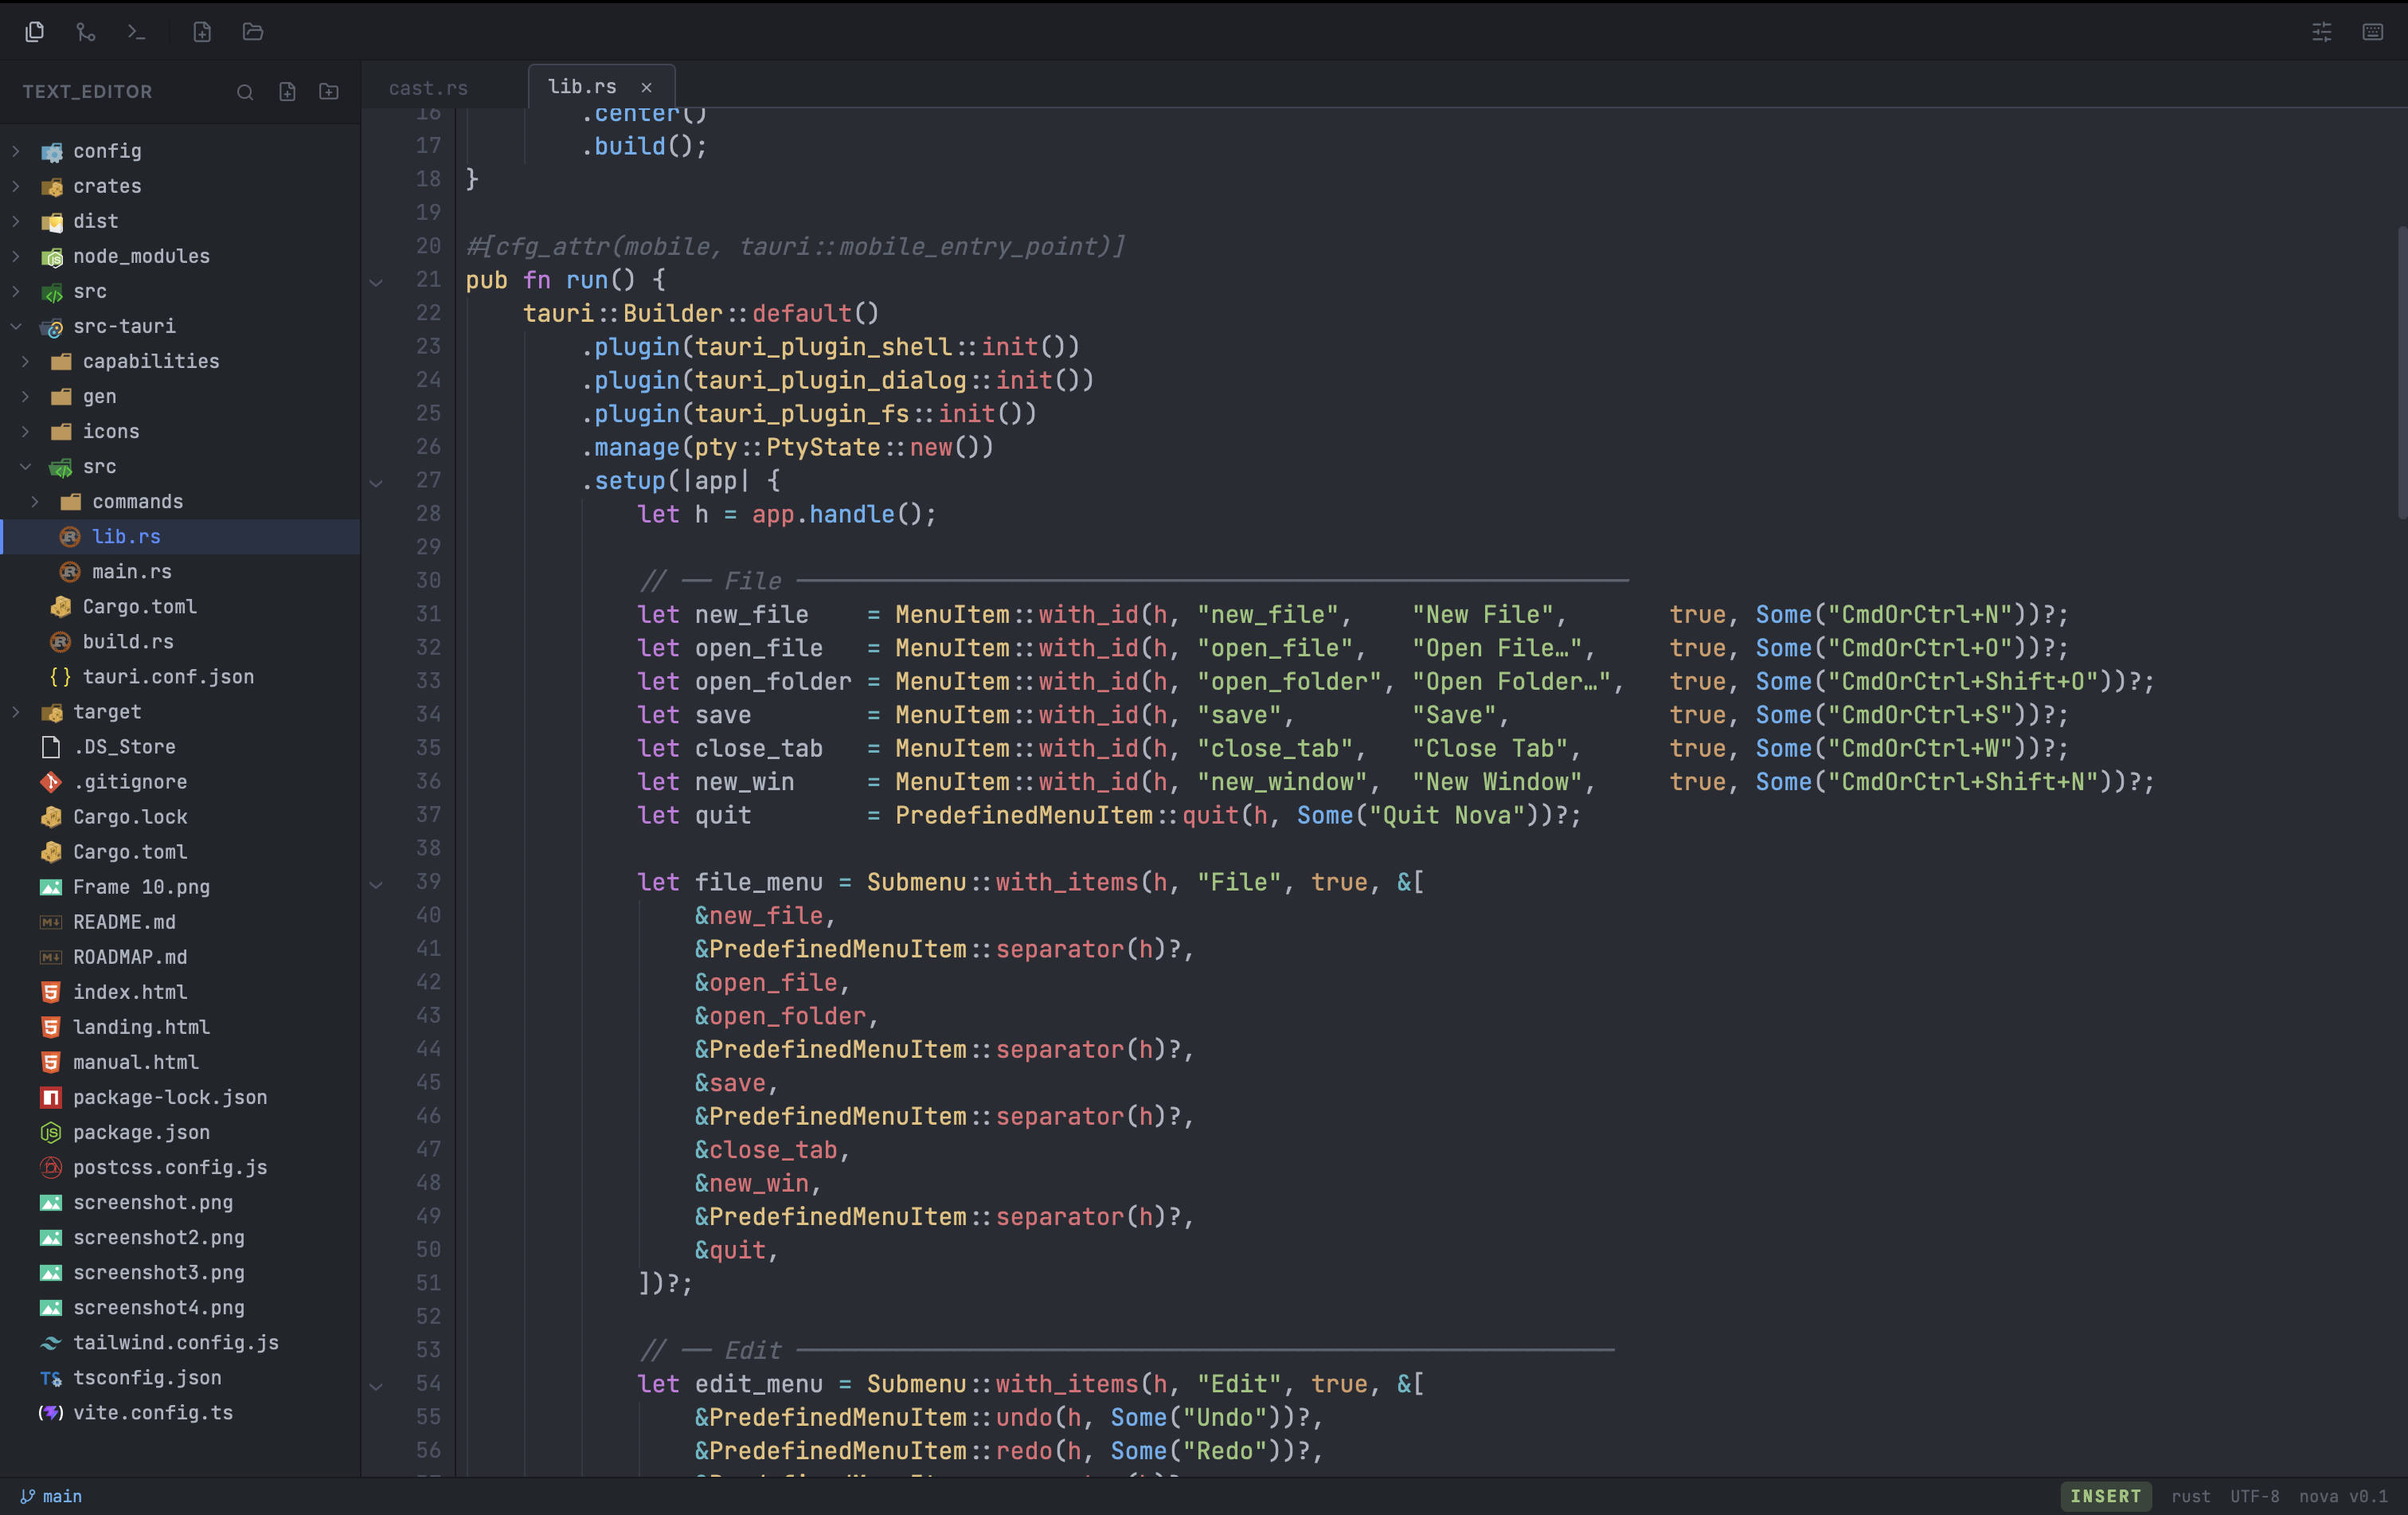Screen dimensions: 2408x1515
Task: Collapse the code fold at line 39
Action: (x=377, y=884)
